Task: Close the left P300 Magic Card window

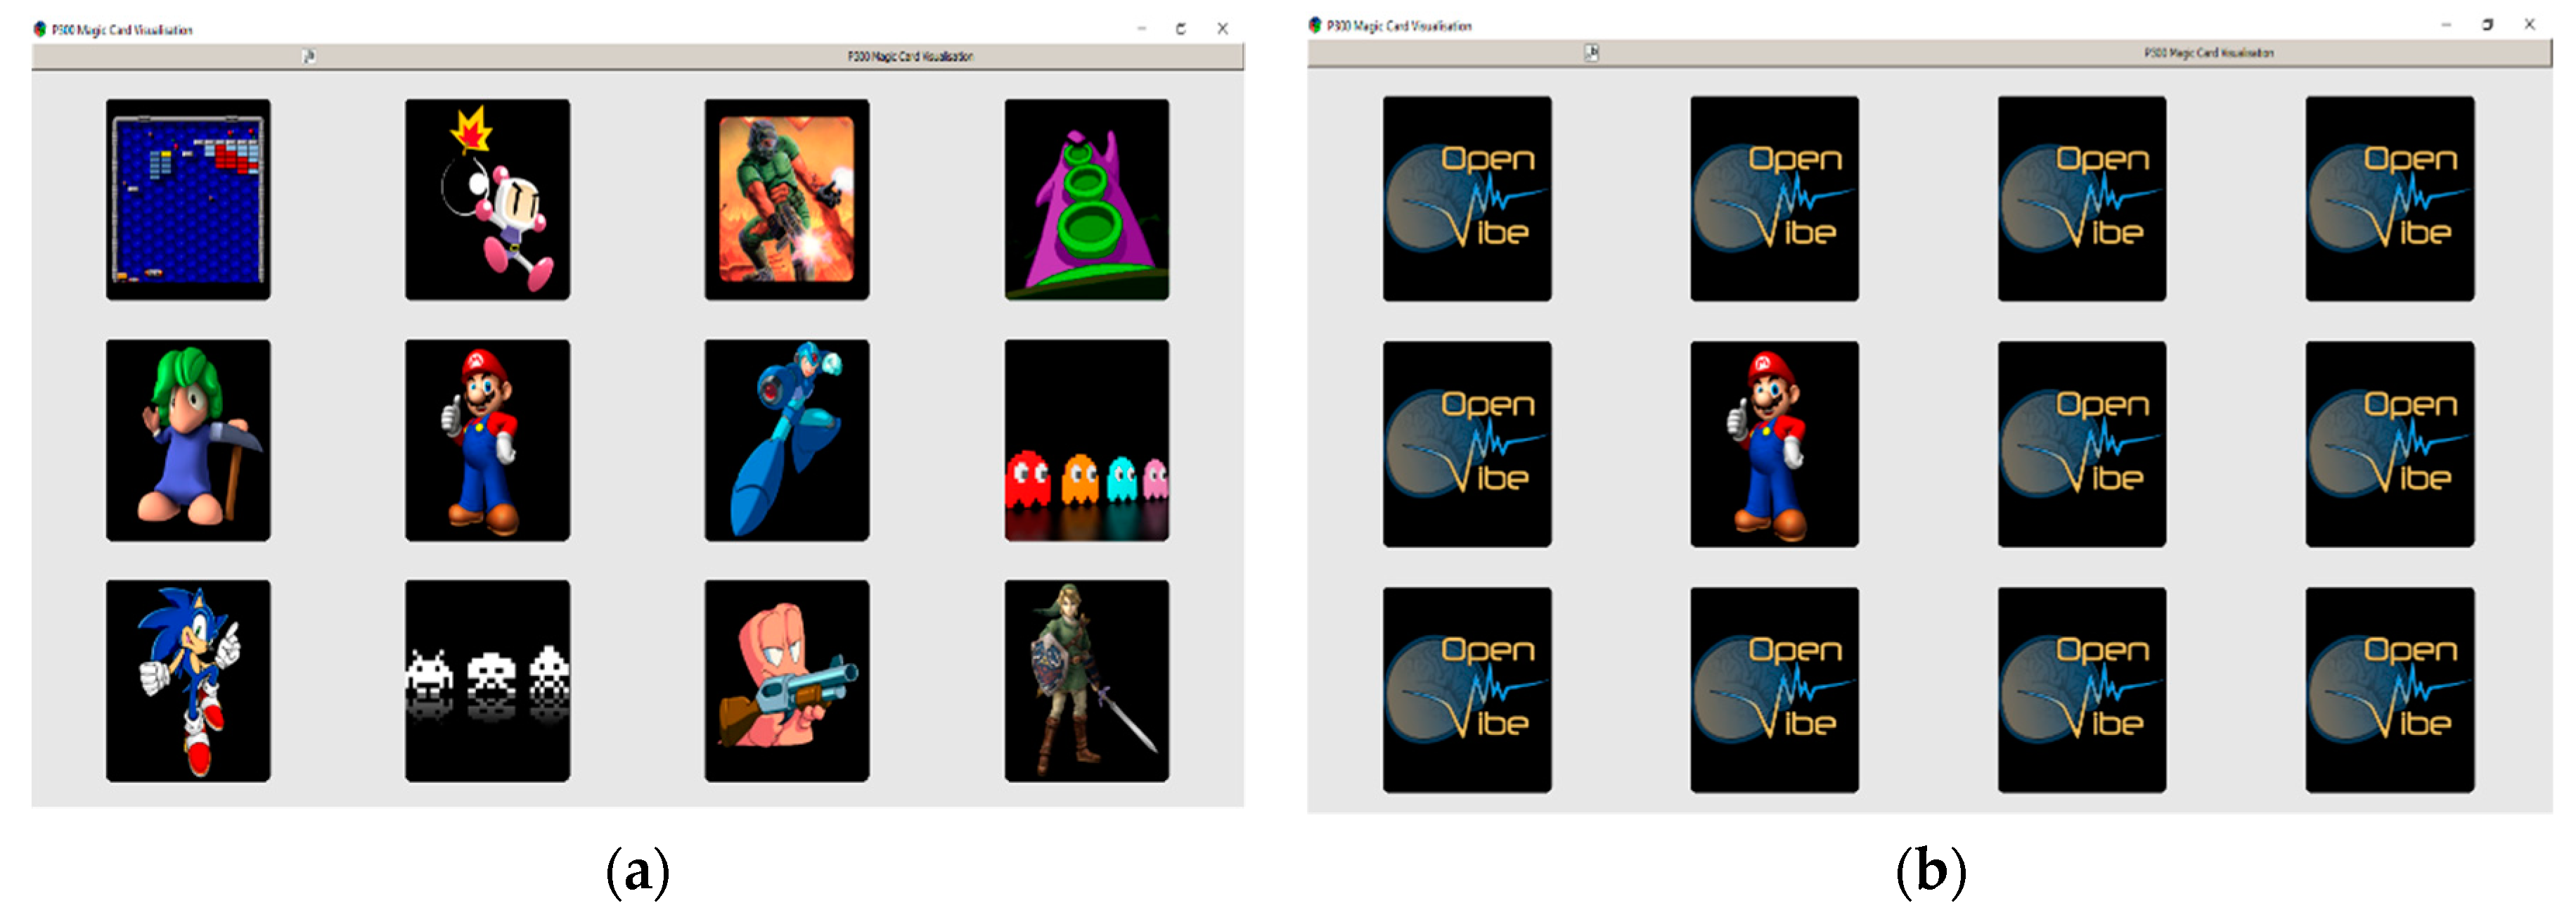Action: 1222,29
